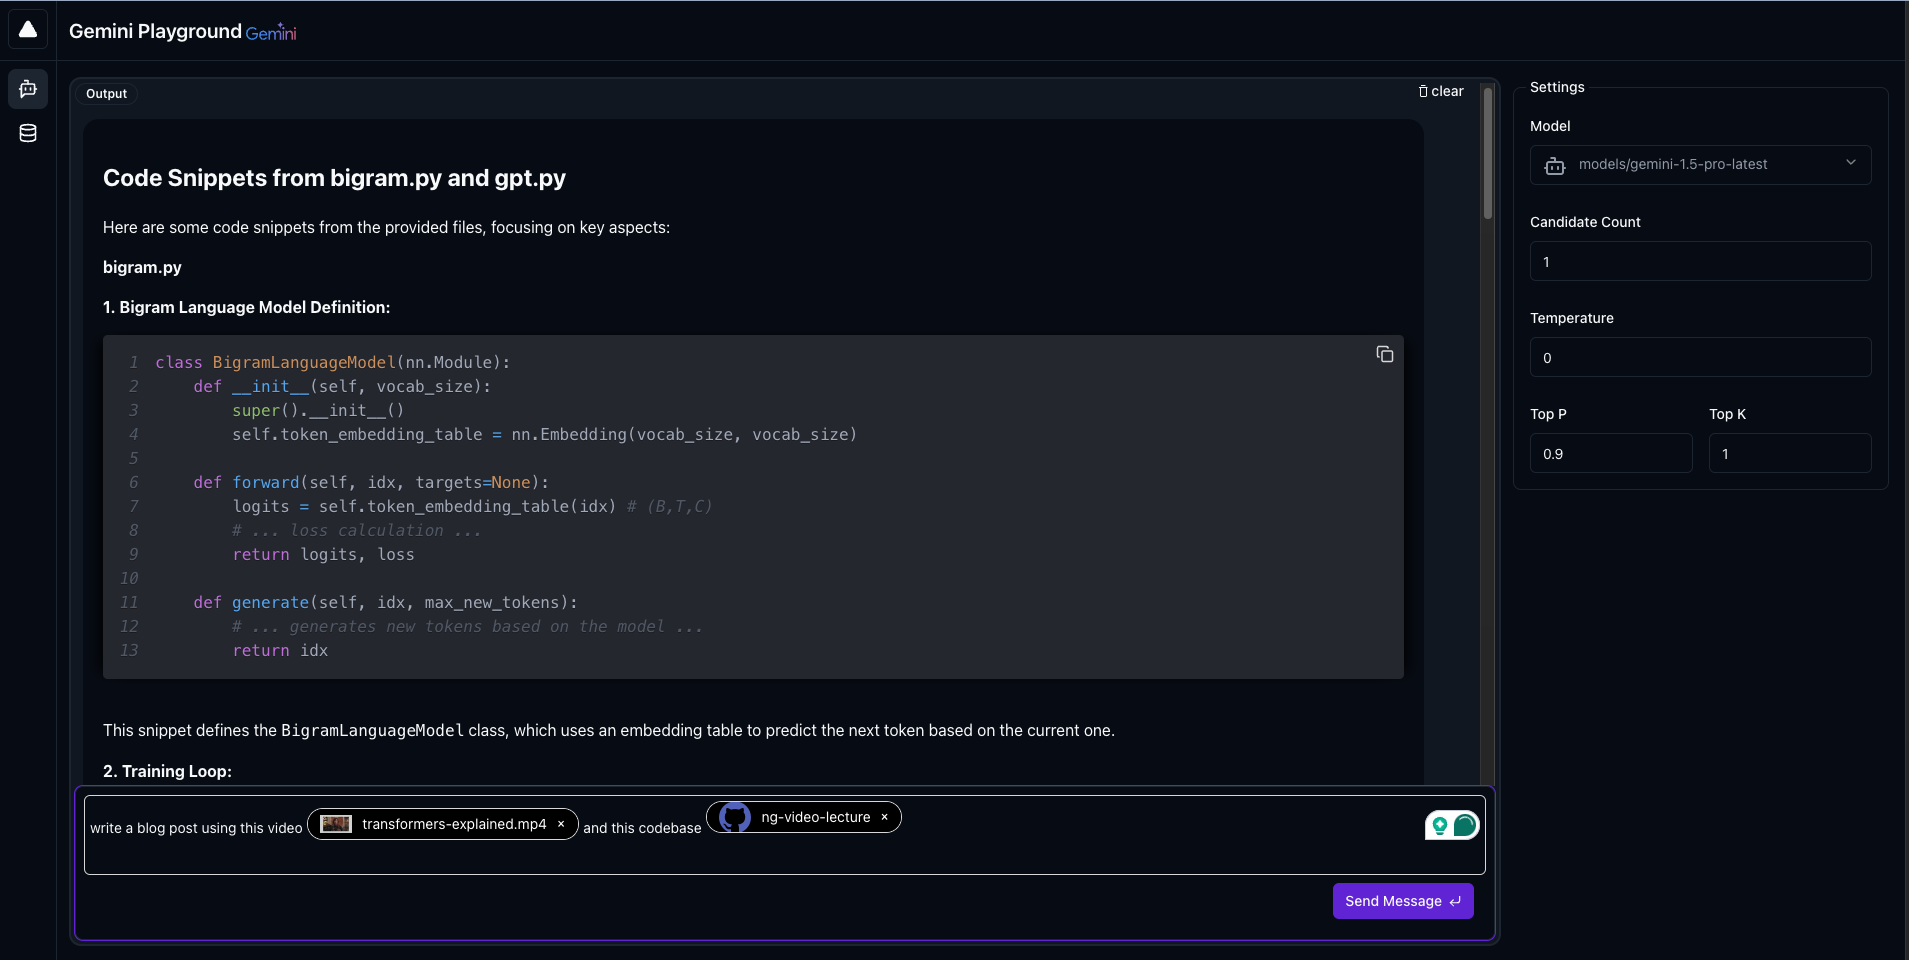Click the Send Message button
Image resolution: width=1909 pixels, height=960 pixels.
coord(1402,901)
